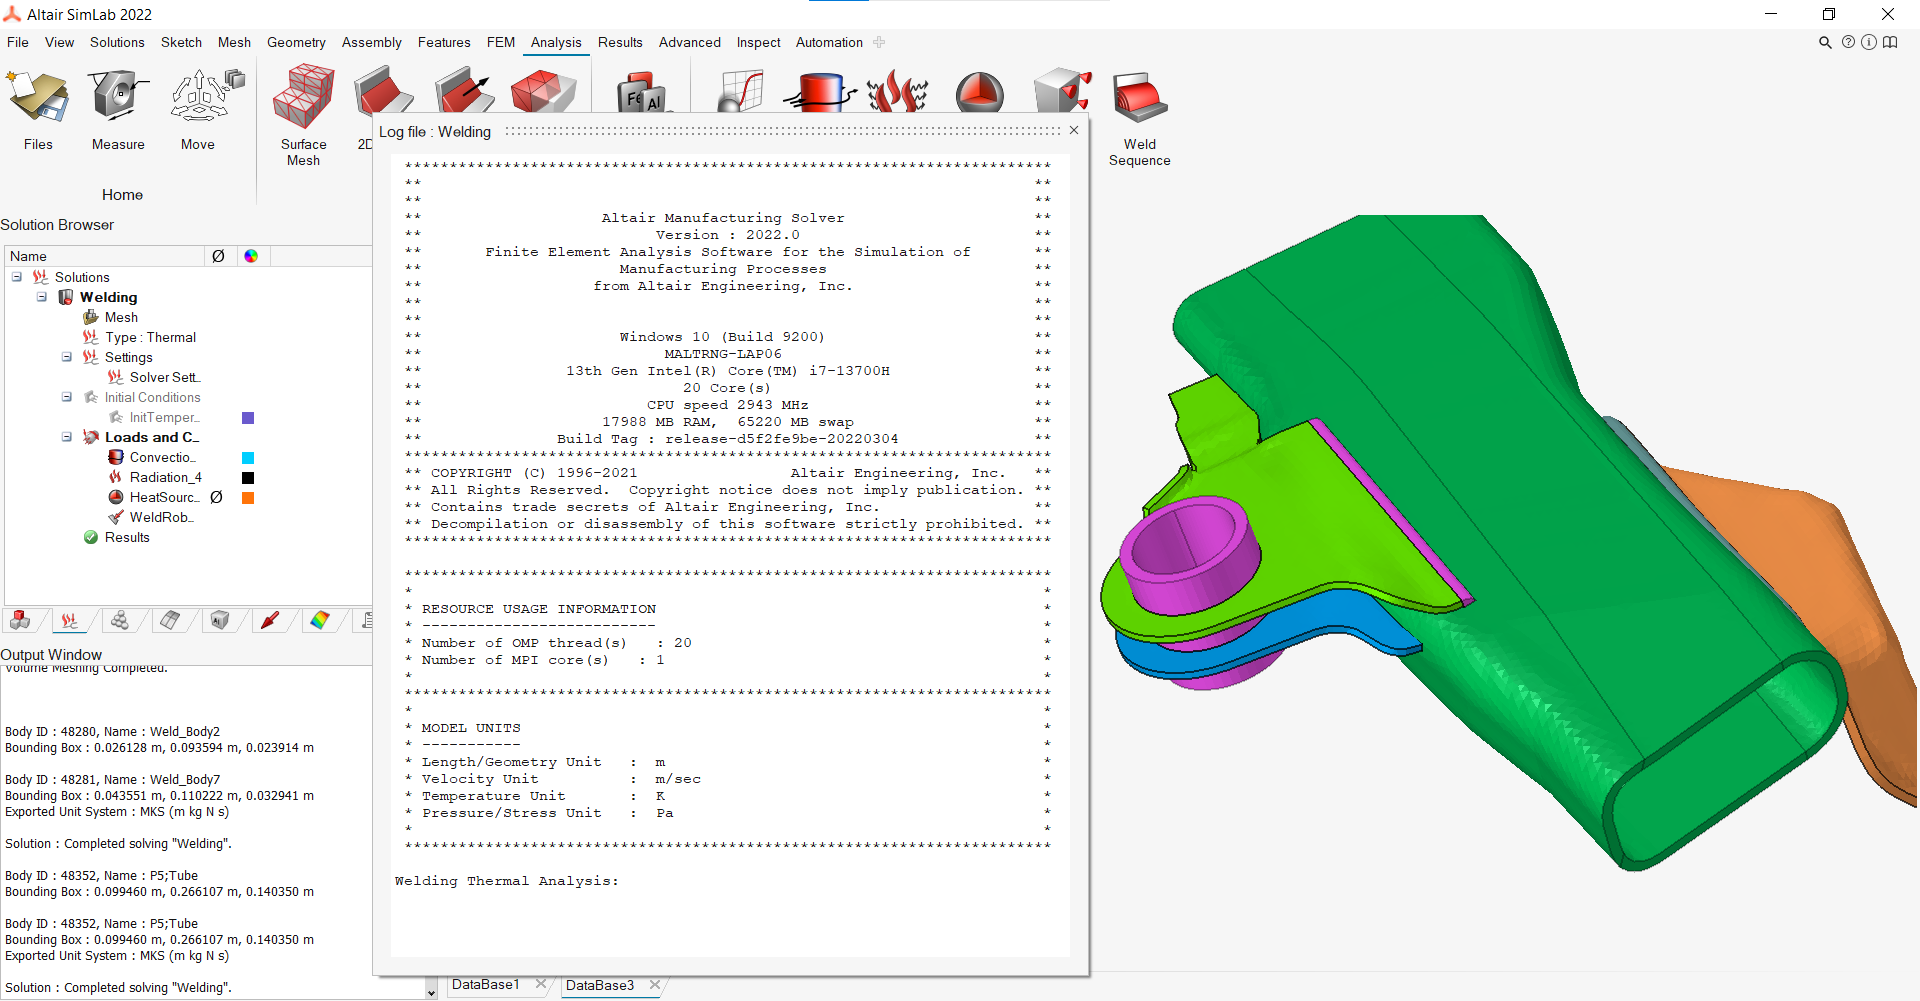Collapse the Loads and C tree branch
This screenshot has width=1920, height=1001.
tap(66, 437)
